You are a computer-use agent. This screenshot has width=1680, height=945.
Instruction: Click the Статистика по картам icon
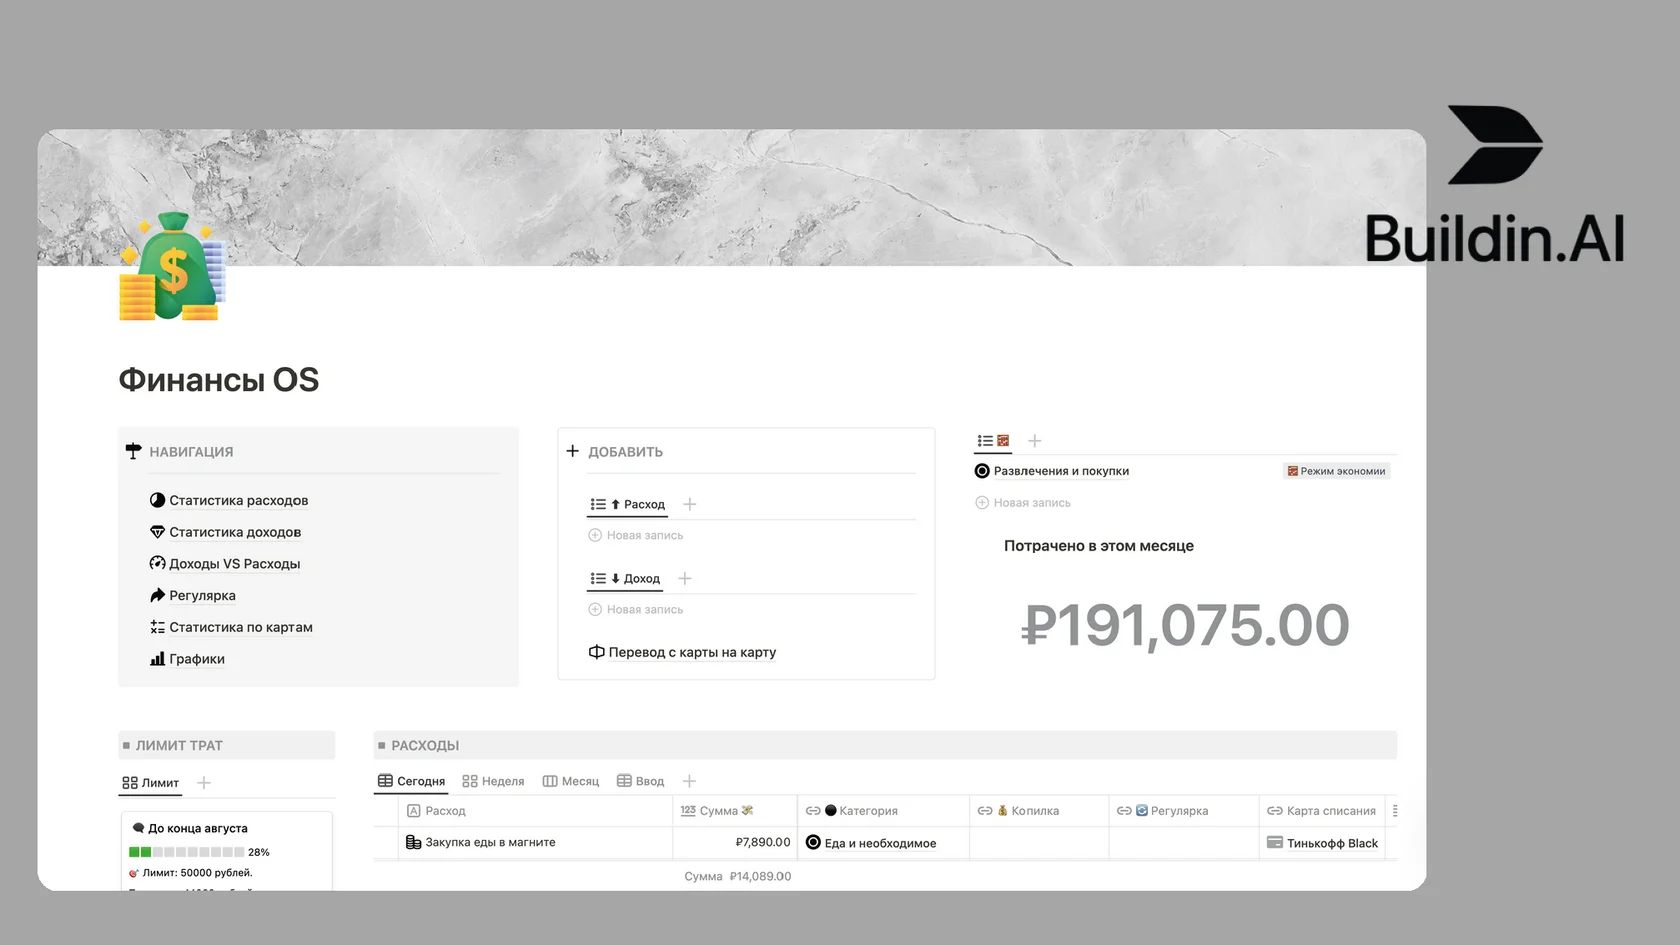[x=157, y=628]
